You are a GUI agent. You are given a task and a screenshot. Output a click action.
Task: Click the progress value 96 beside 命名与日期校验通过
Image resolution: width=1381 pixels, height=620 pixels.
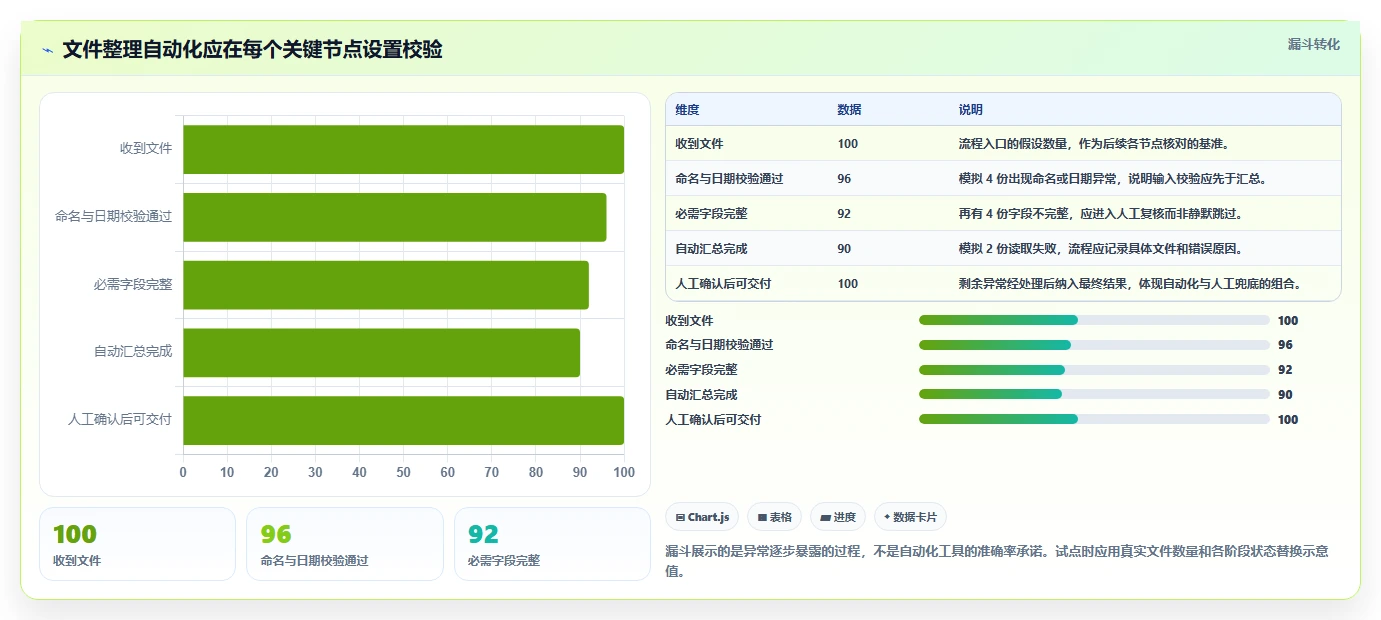(1285, 345)
